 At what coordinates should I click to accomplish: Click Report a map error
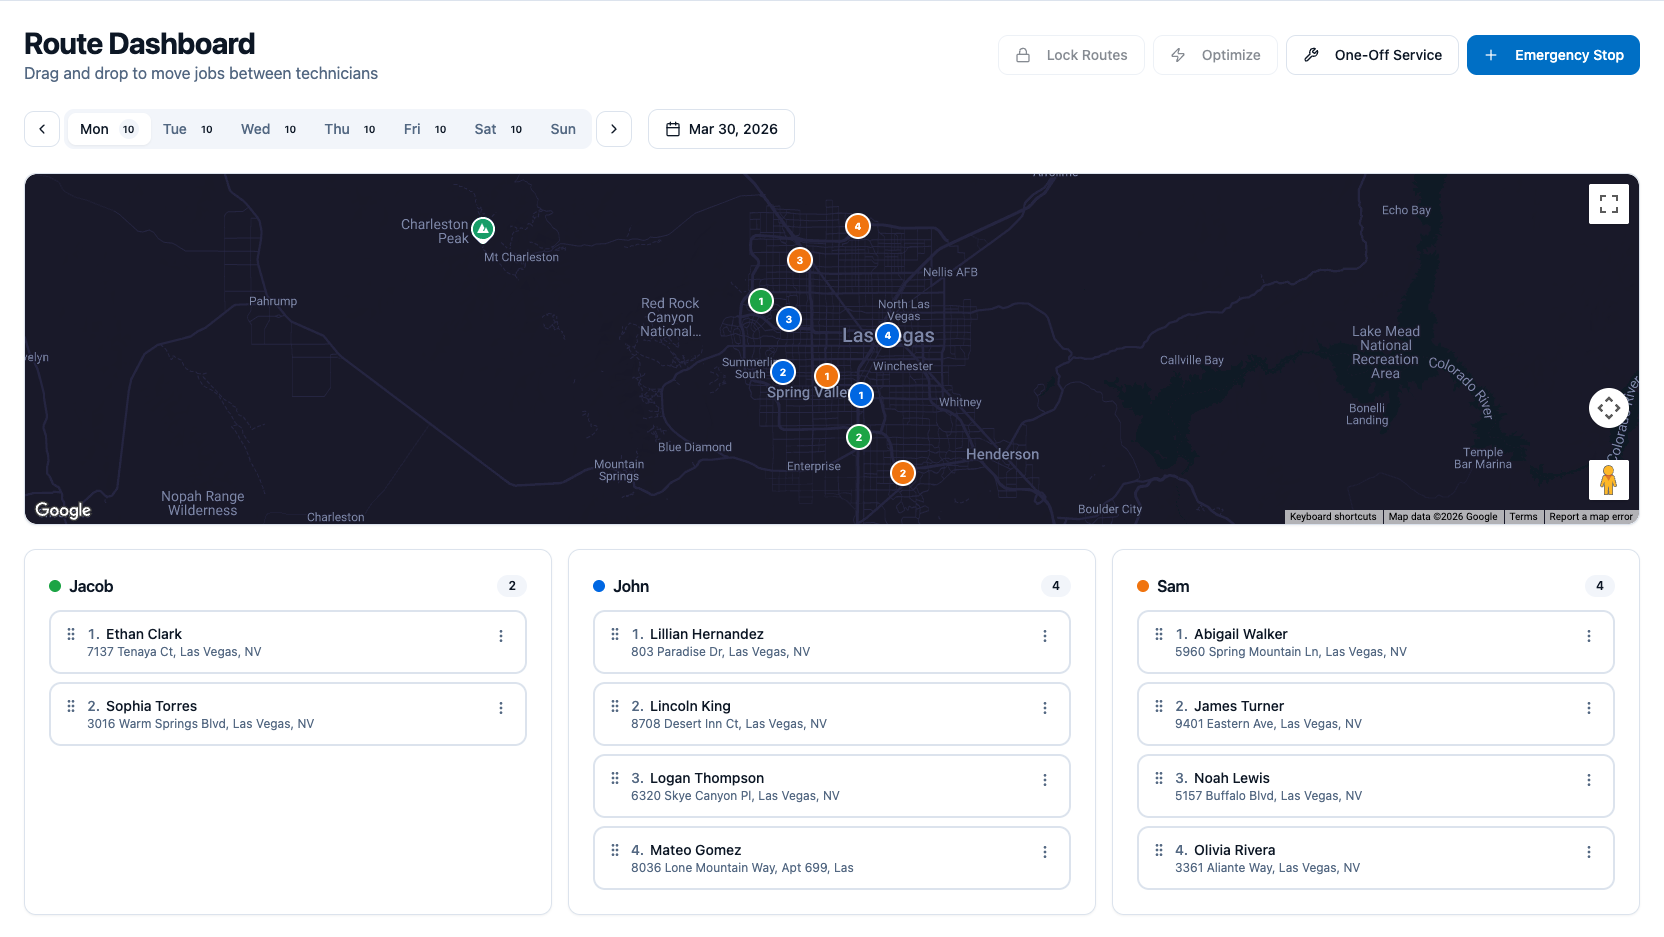[1591, 517]
